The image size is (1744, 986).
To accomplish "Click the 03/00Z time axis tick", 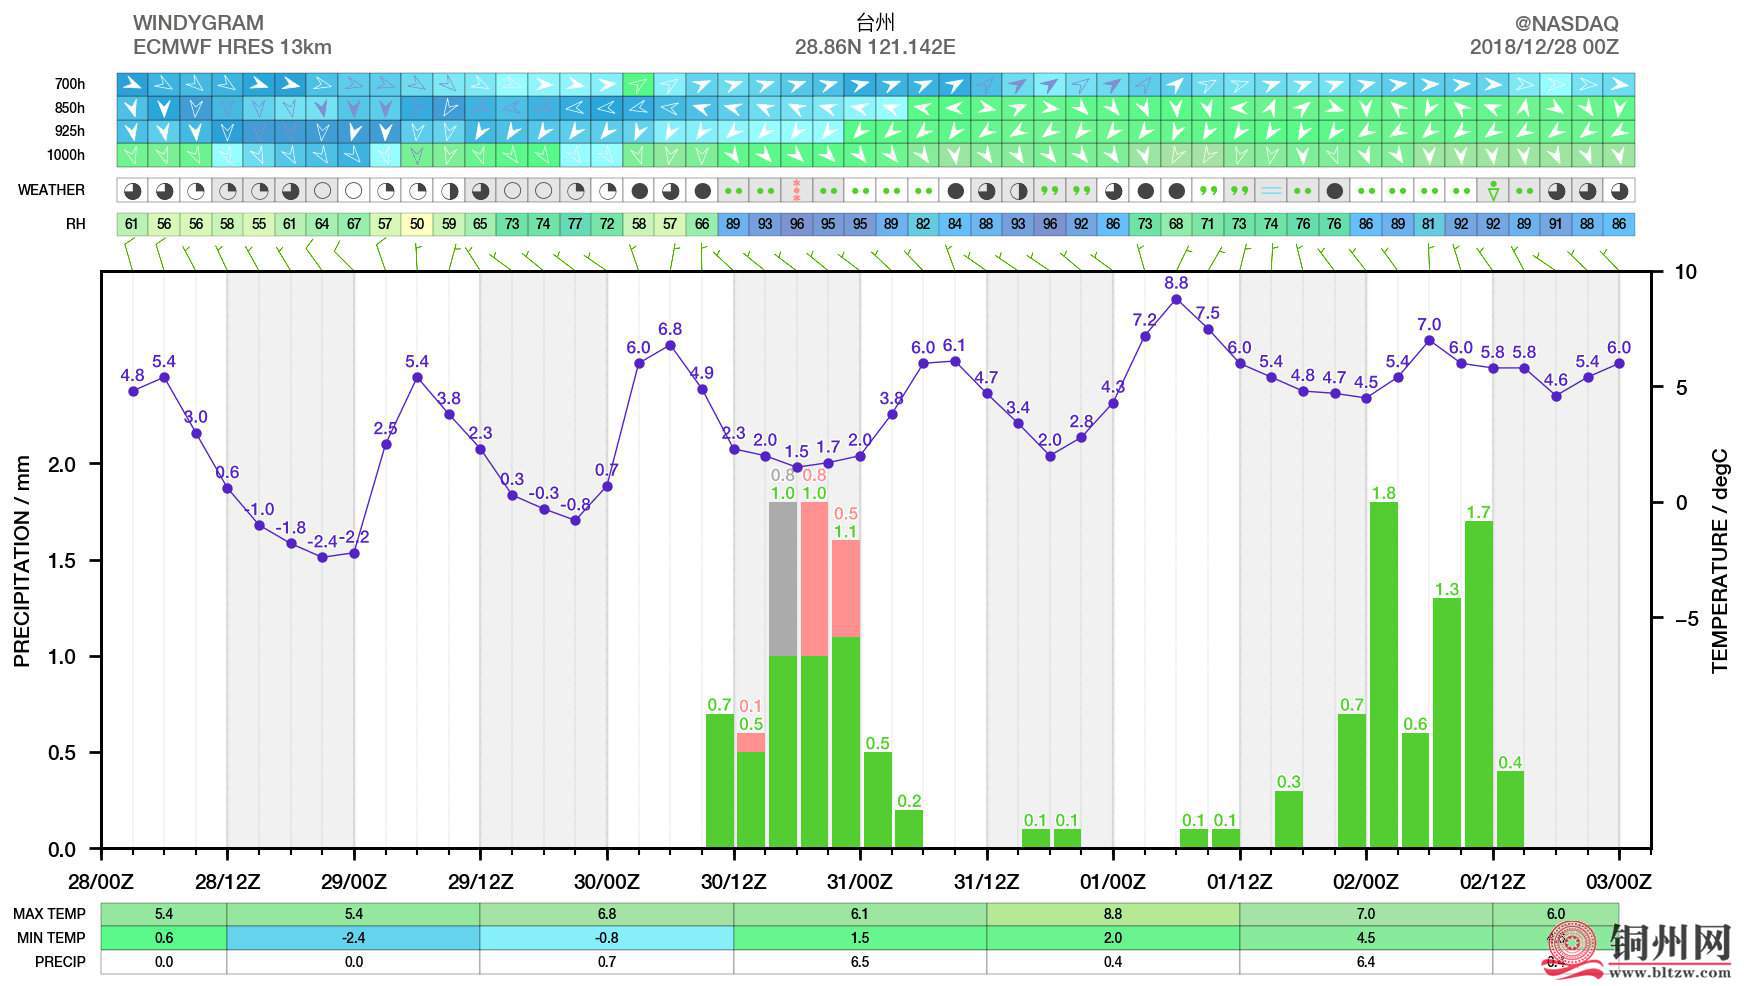I will [1619, 882].
